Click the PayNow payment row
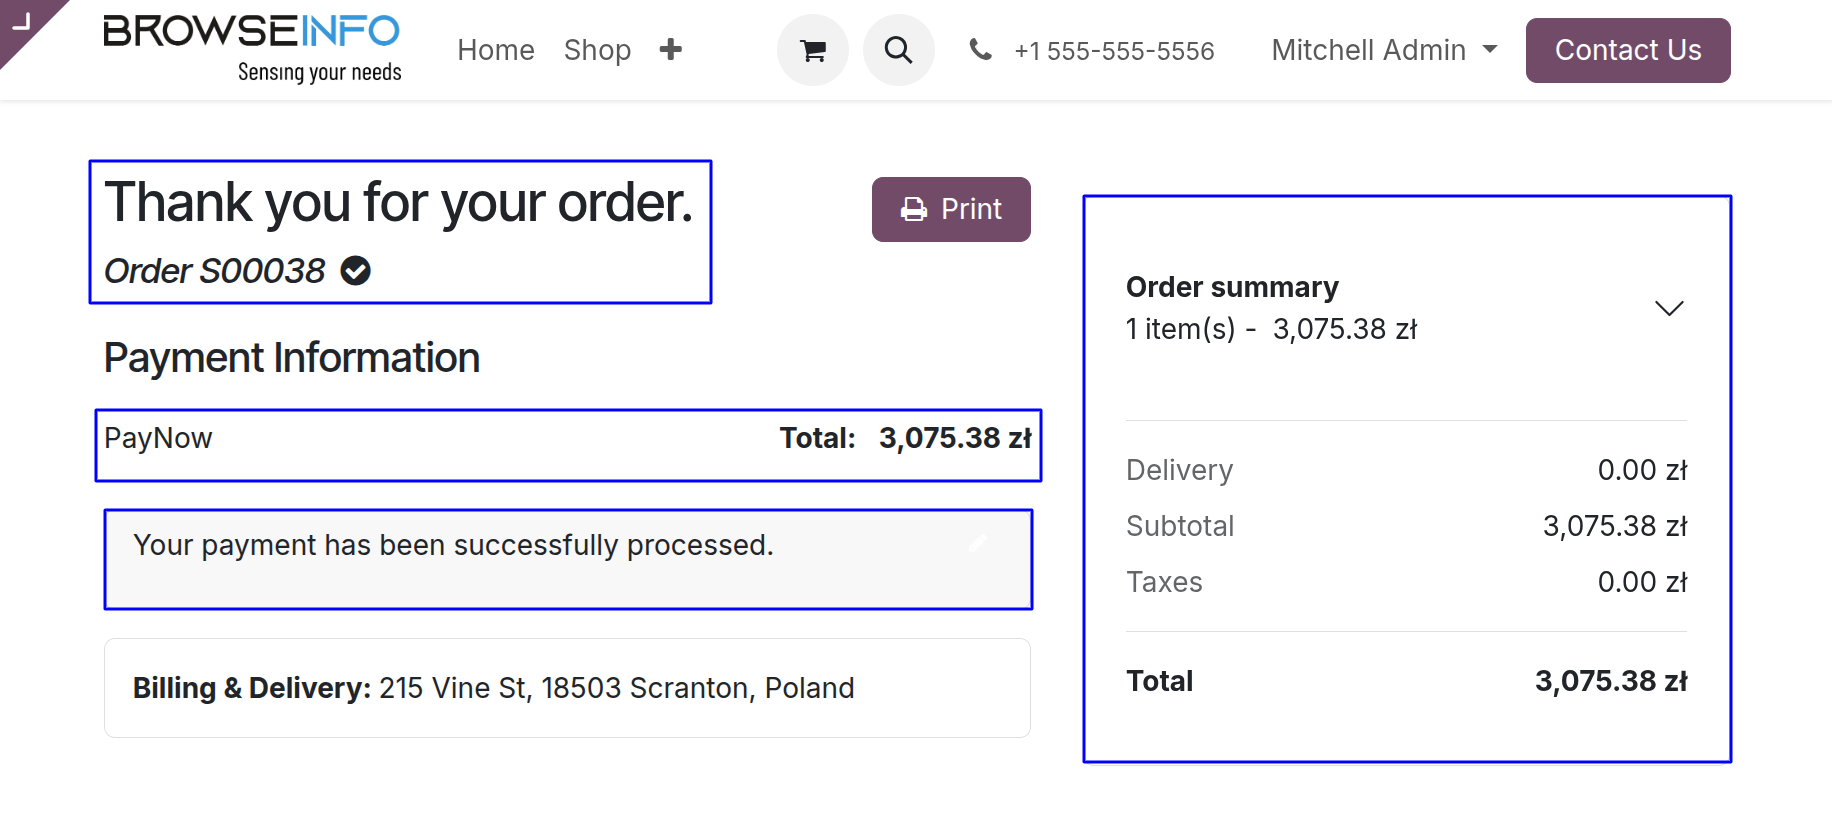 point(568,439)
